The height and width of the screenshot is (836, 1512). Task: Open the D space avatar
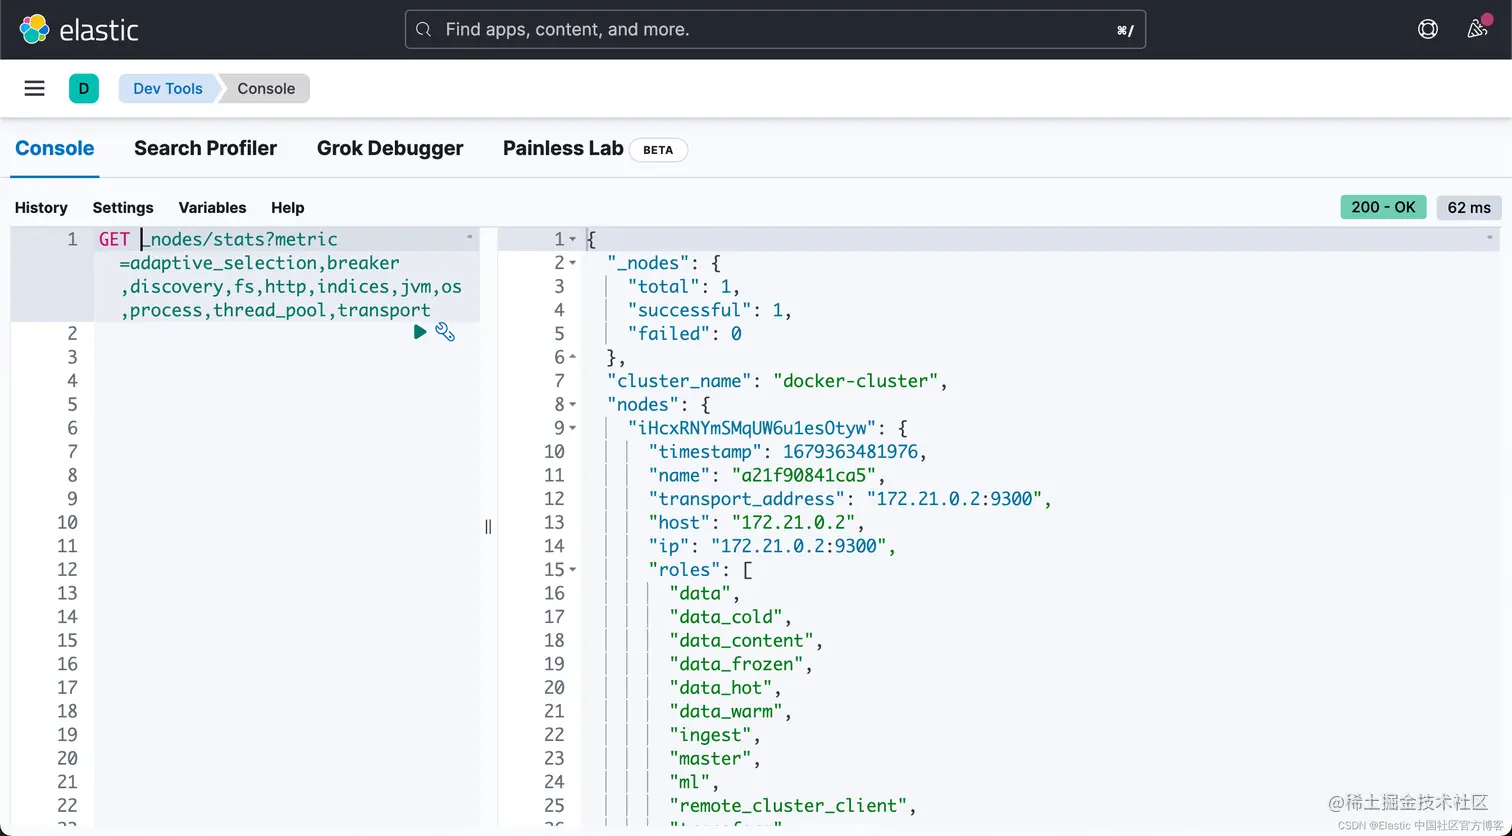pos(84,88)
